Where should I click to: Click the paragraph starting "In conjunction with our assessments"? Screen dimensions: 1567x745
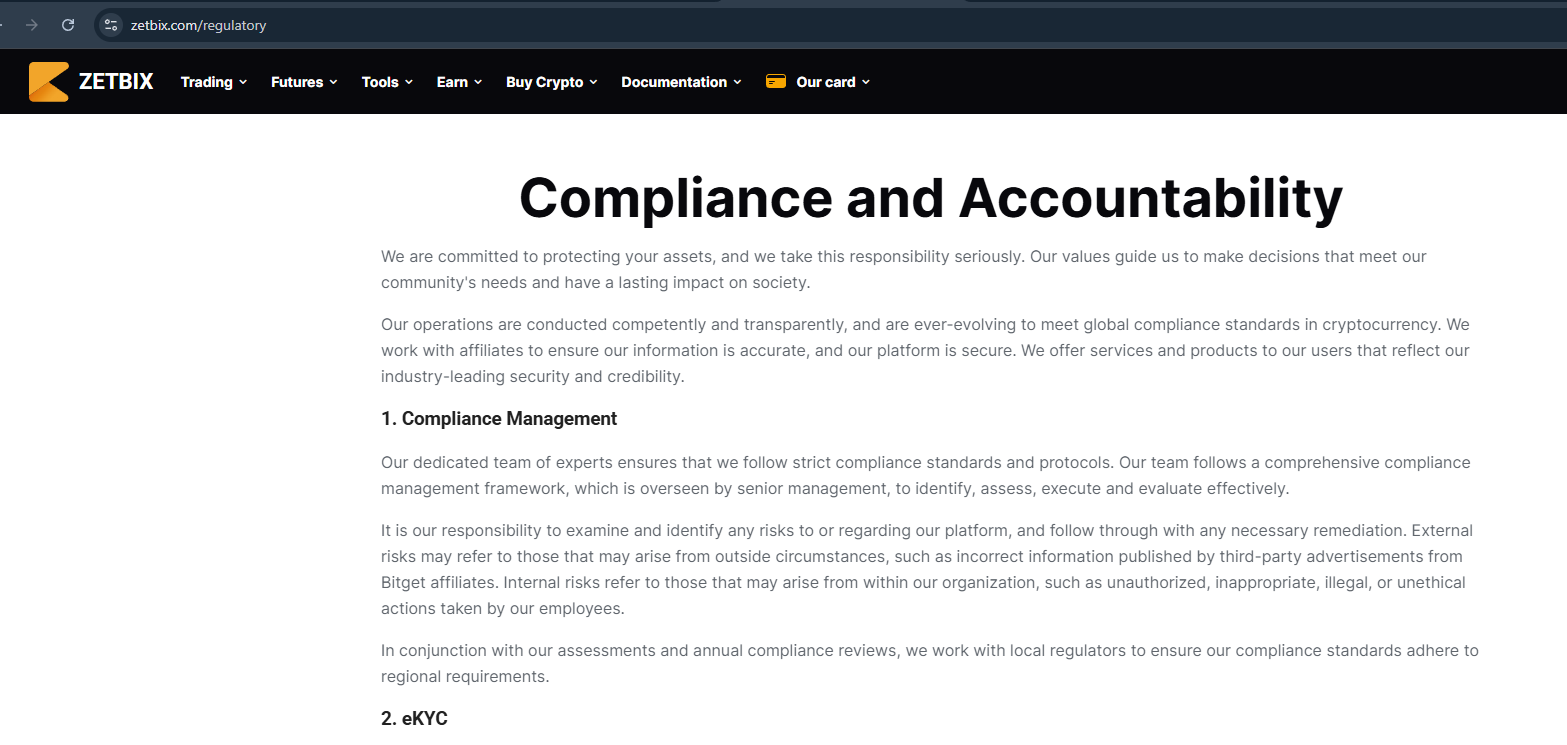[930, 663]
